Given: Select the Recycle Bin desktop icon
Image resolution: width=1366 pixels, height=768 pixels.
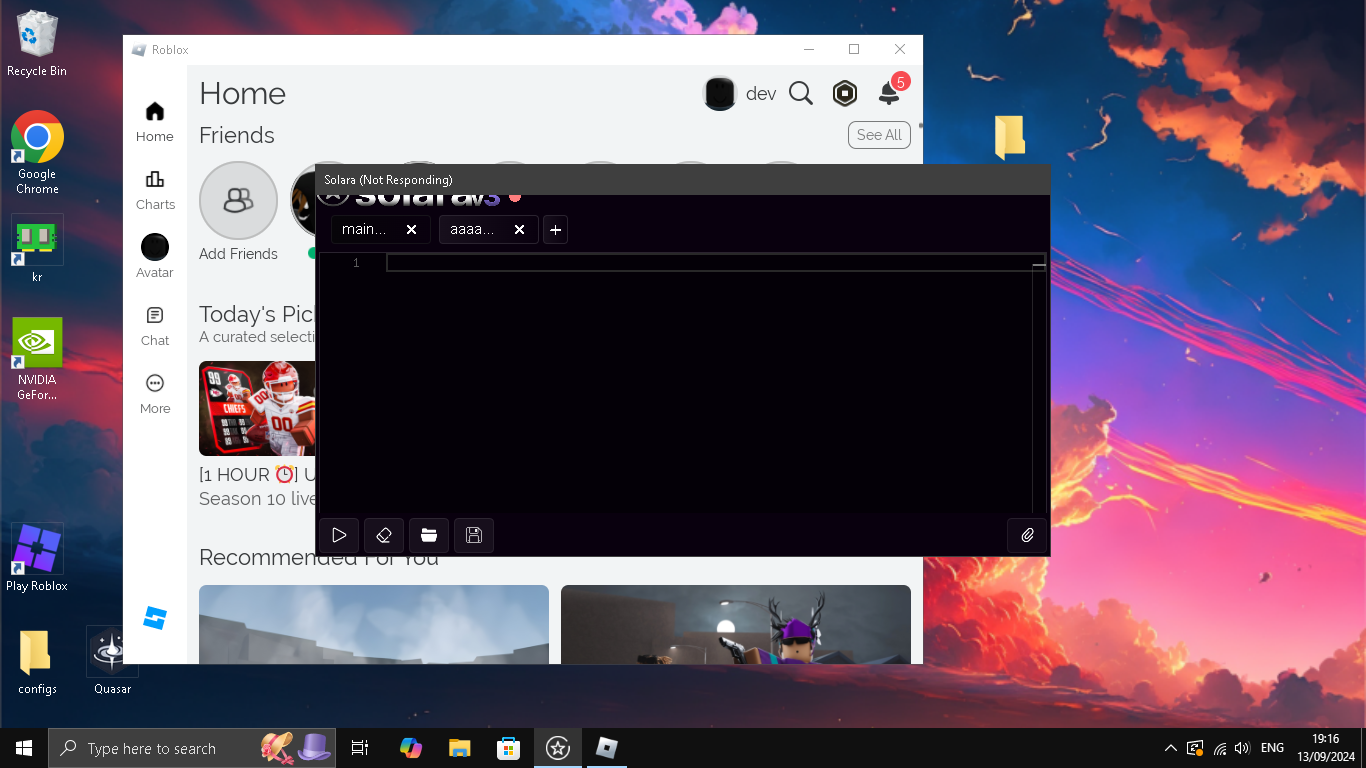Looking at the screenshot, I should (37, 44).
